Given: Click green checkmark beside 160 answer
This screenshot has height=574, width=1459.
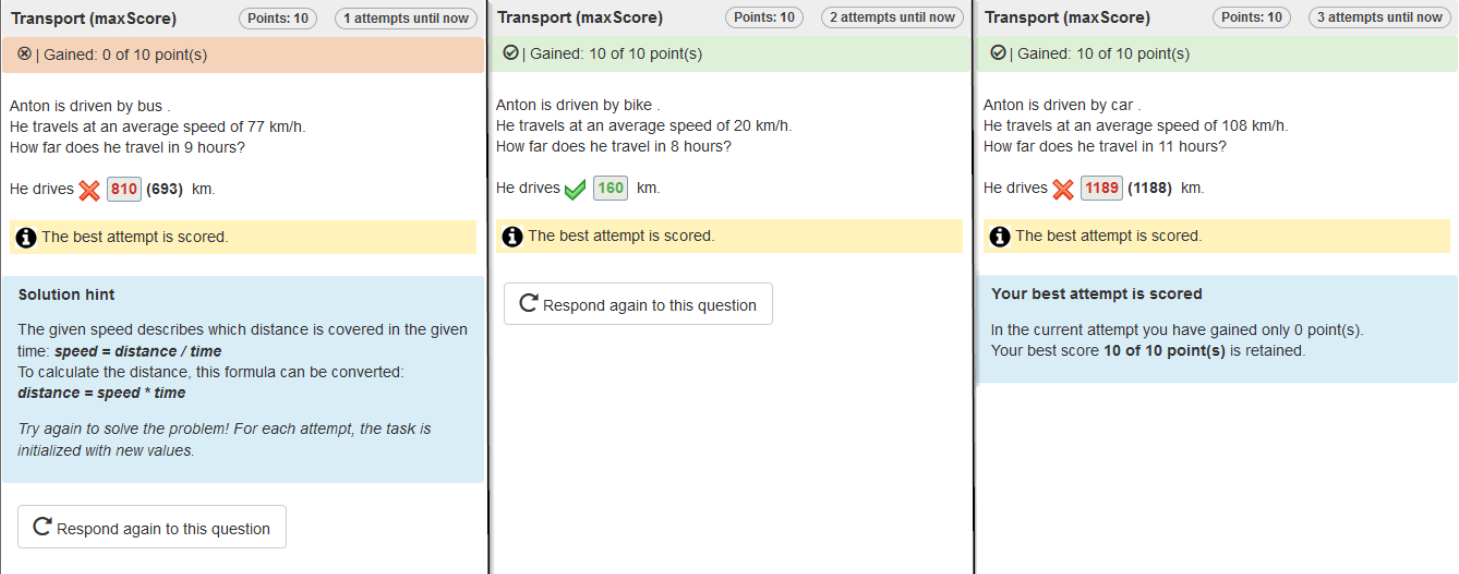Looking at the screenshot, I should [574, 189].
